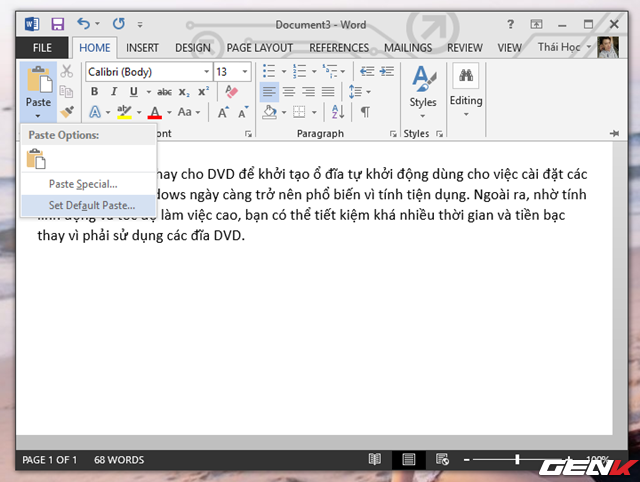Image resolution: width=640 pixels, height=482 pixels.
Task: Click the Text Effects outlined A icon
Action: 95,112
